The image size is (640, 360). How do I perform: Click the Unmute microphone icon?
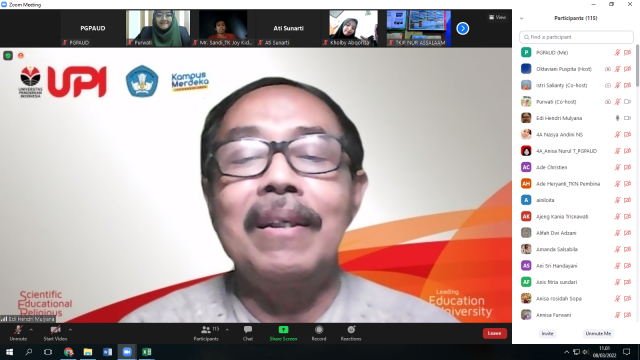pyautogui.click(x=18, y=330)
